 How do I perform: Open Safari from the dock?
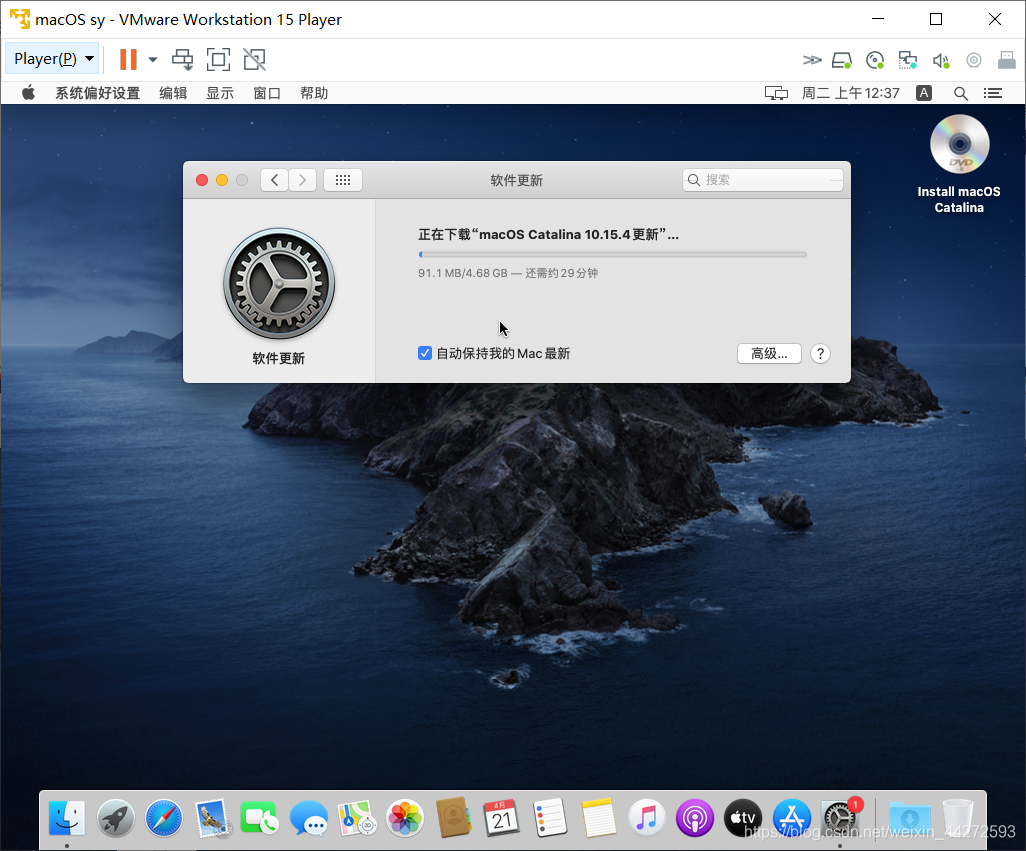pos(164,818)
